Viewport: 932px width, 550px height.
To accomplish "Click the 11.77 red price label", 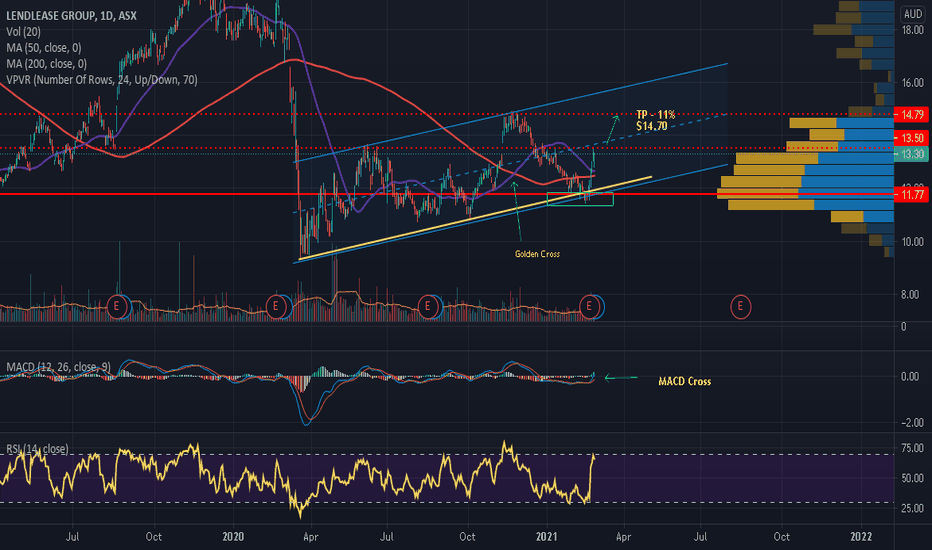I will (911, 194).
